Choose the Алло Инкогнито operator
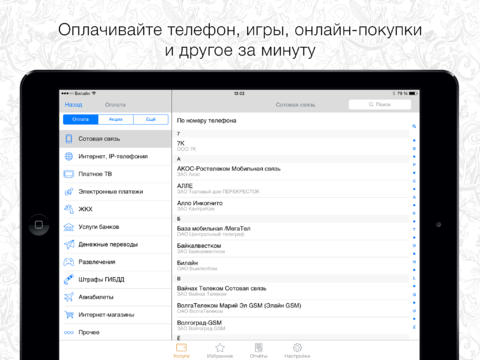This screenshot has width=480, height=360. pyautogui.click(x=291, y=206)
